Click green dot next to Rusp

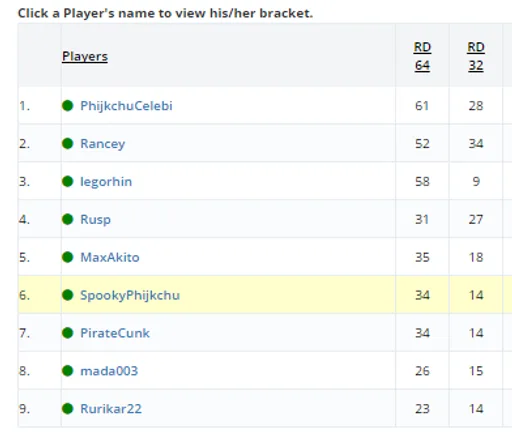[68, 219]
